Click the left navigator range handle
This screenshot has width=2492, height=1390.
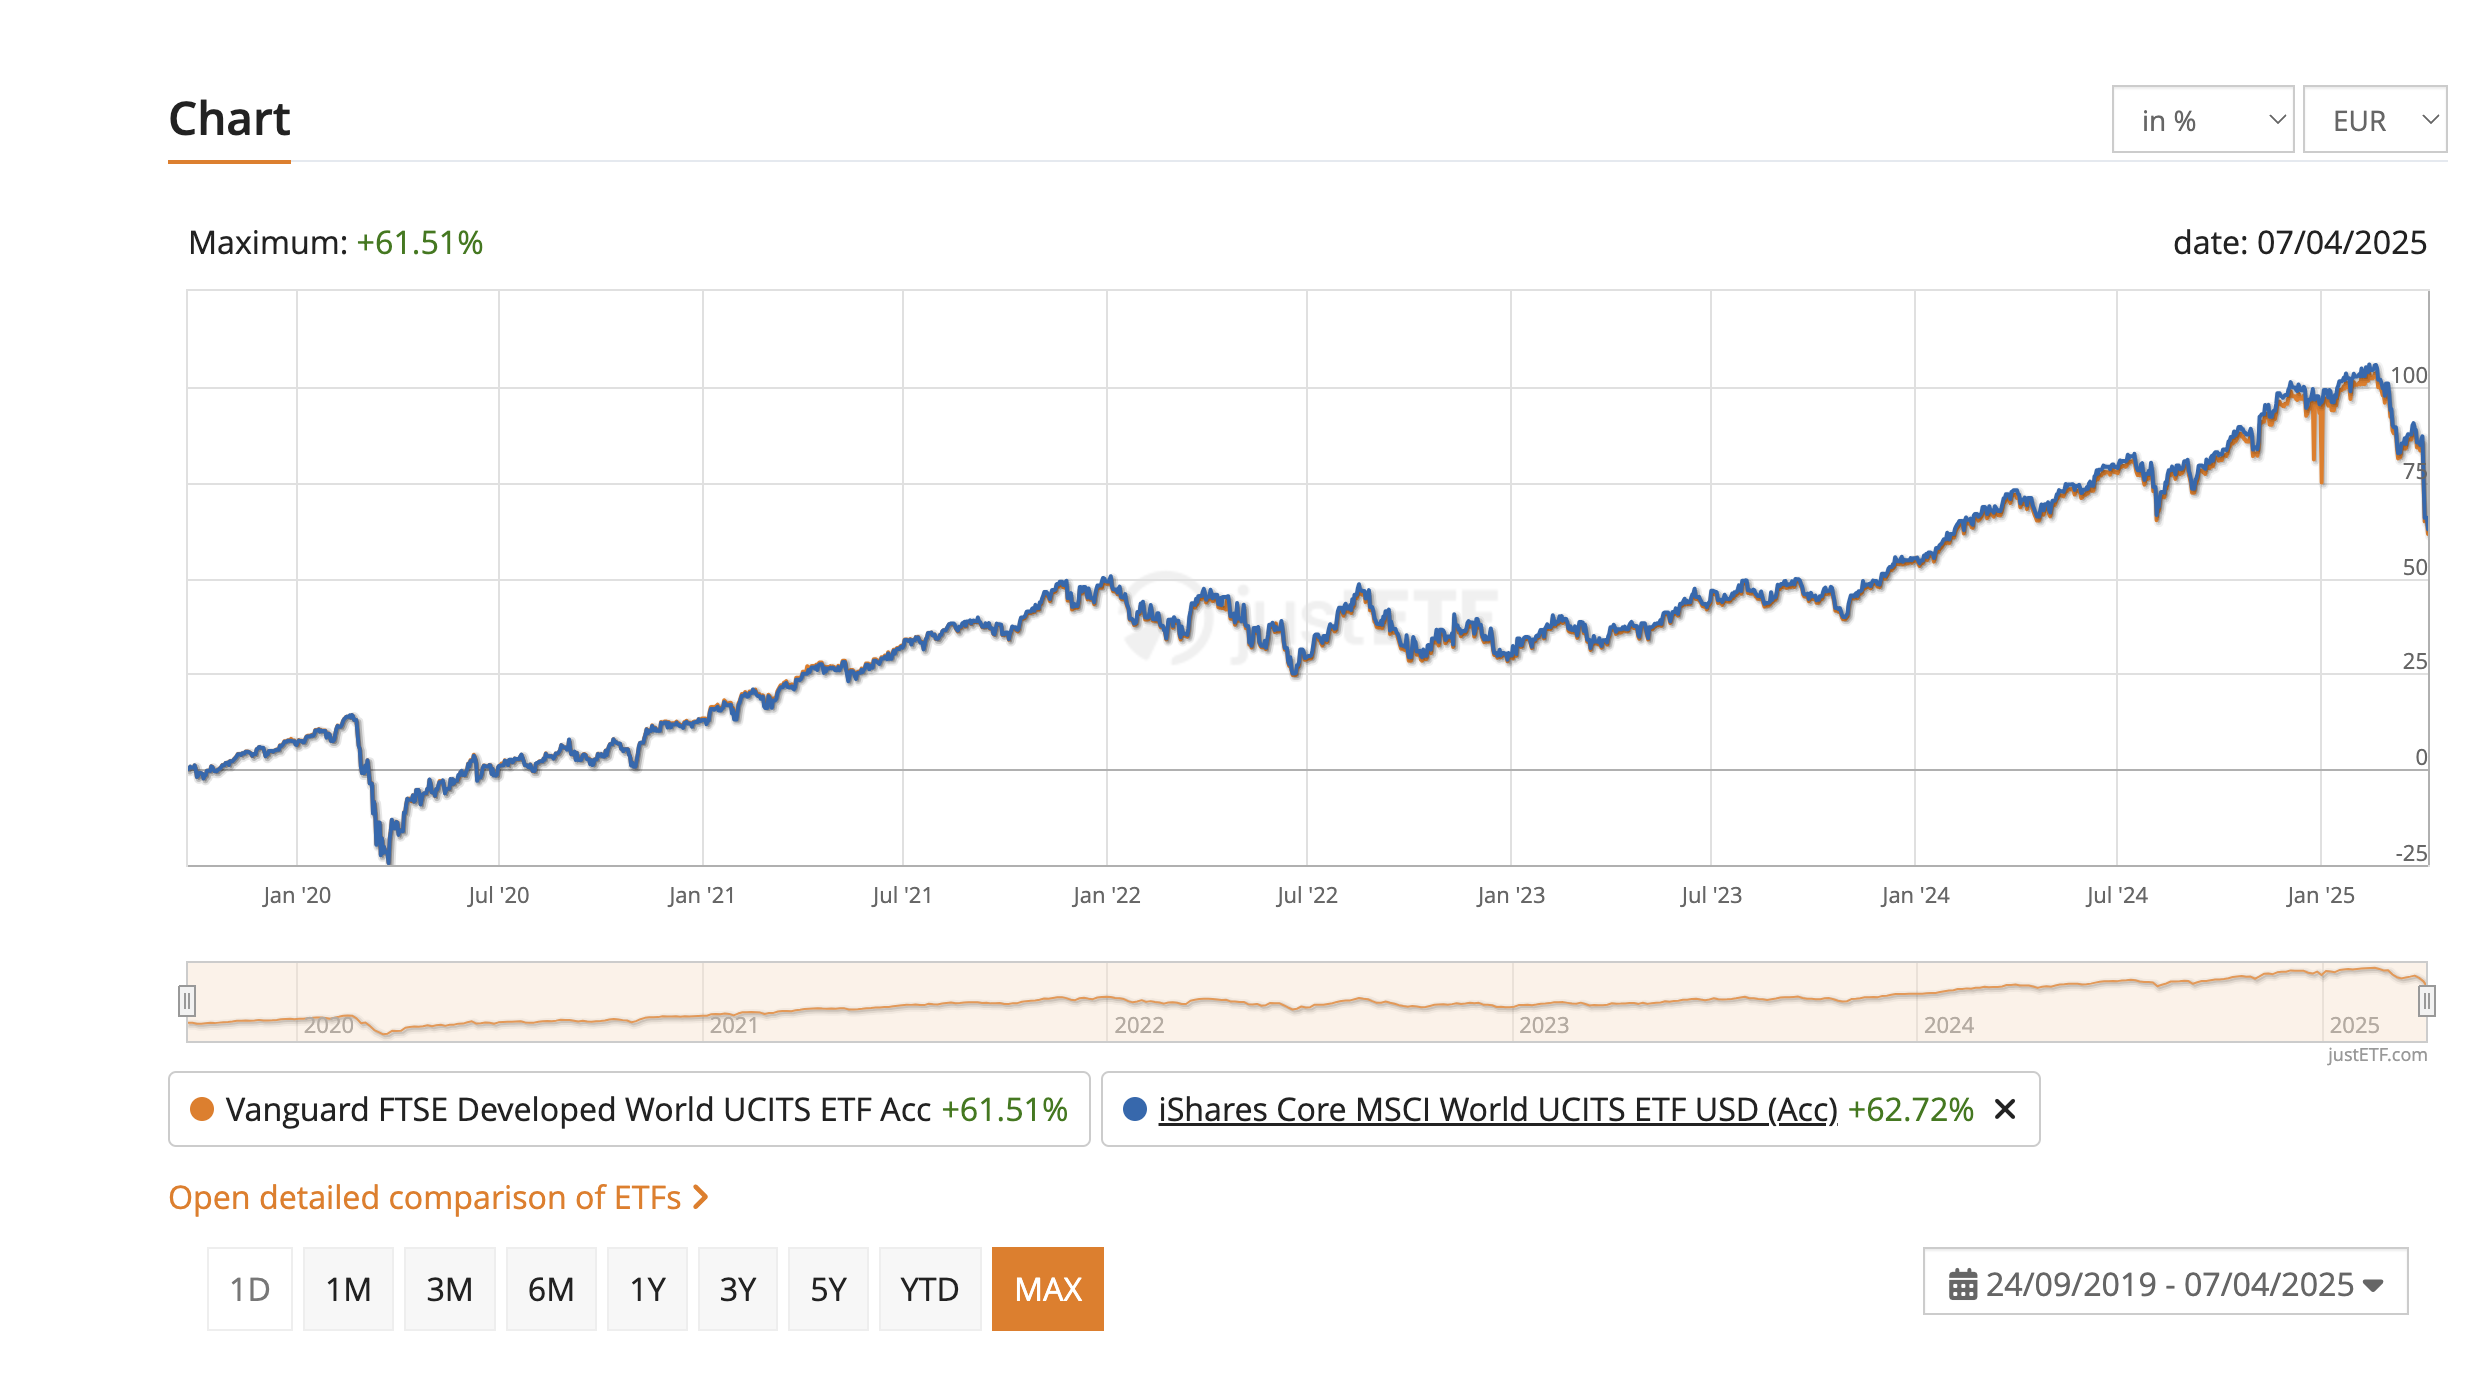pos(187,1000)
